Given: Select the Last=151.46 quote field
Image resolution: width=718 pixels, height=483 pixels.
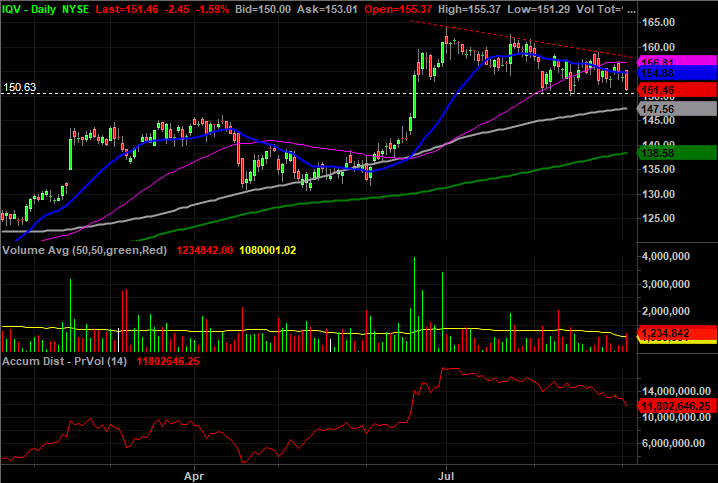Looking at the screenshot, I should [x=127, y=9].
